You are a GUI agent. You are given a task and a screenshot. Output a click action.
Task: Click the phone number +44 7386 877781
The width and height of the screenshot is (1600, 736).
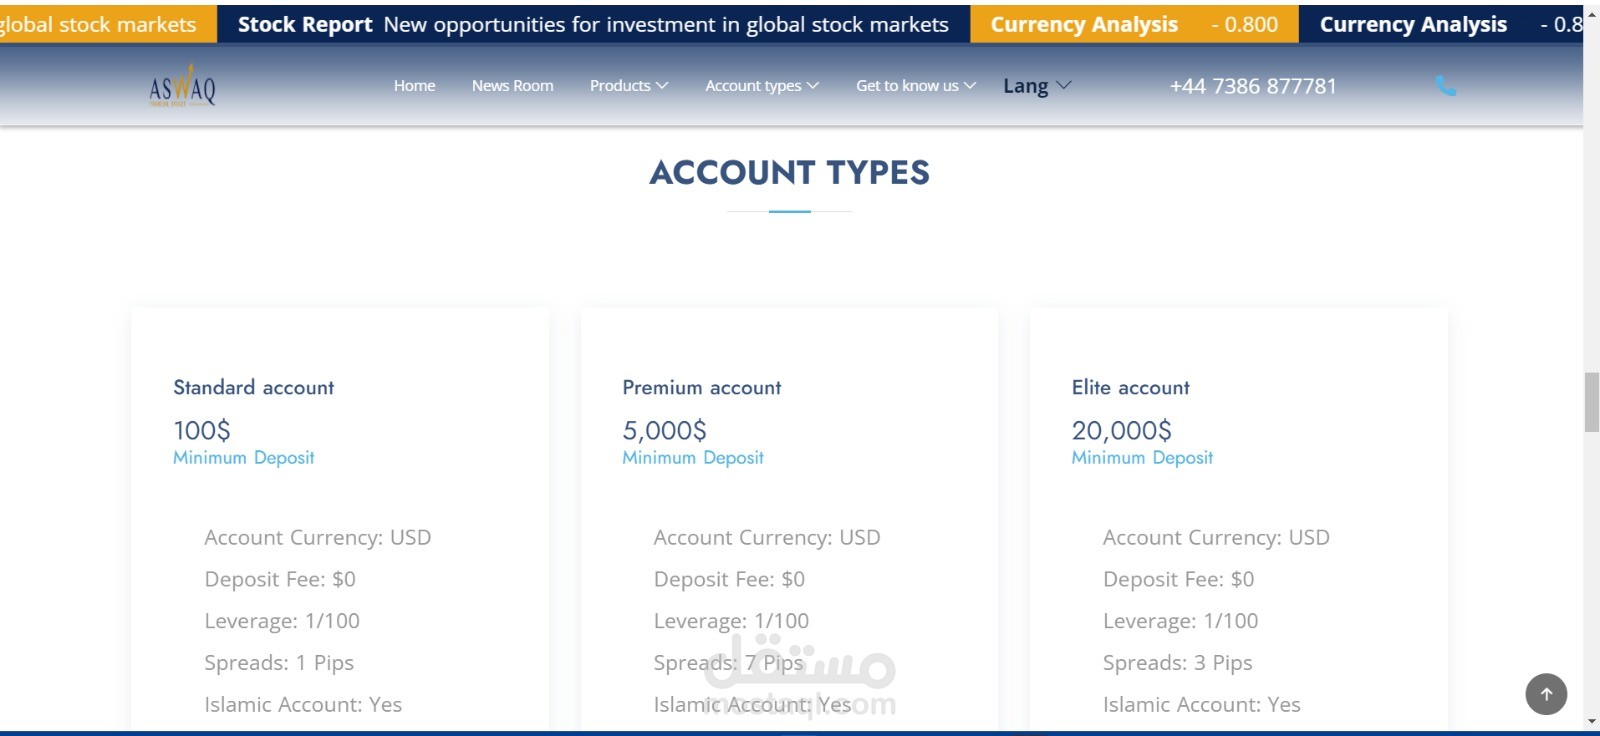pyautogui.click(x=1253, y=86)
